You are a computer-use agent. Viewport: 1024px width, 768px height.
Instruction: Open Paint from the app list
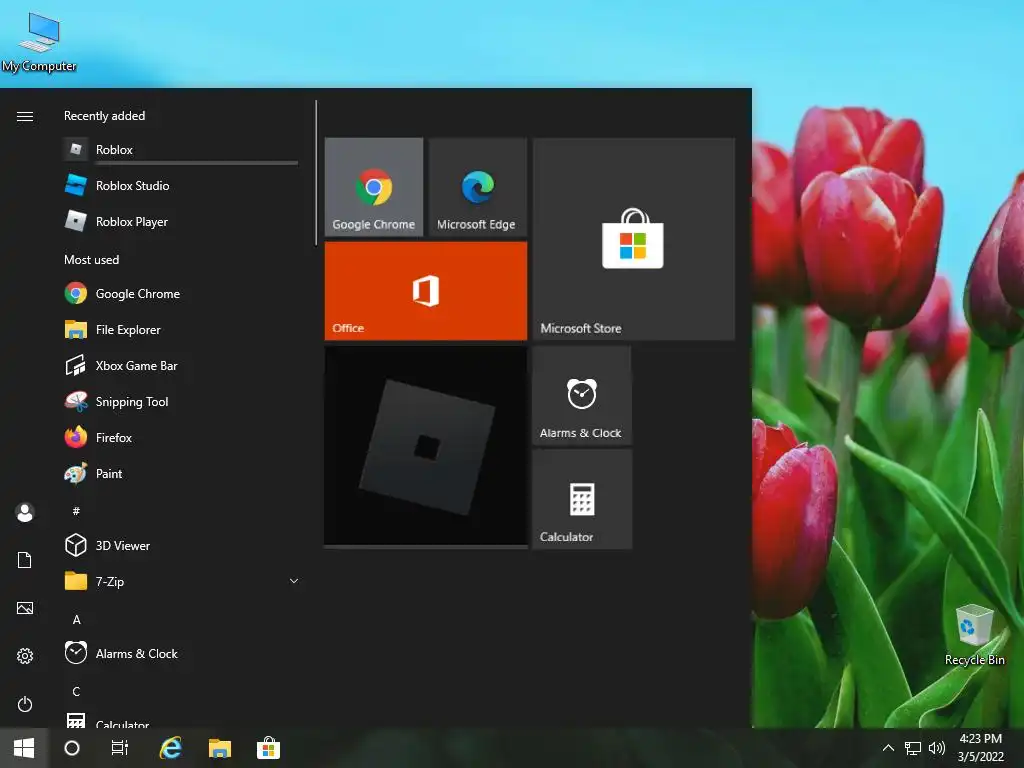click(x=180, y=473)
